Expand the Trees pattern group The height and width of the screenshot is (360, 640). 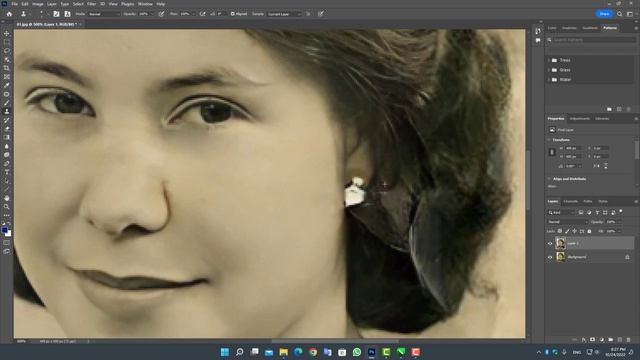point(549,60)
